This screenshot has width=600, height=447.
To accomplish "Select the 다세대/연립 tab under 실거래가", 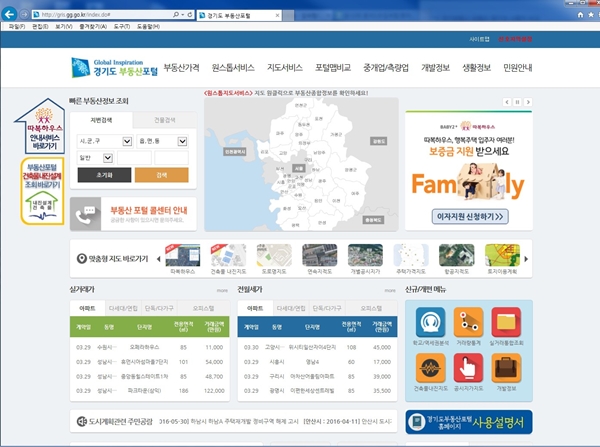I will tap(123, 308).
